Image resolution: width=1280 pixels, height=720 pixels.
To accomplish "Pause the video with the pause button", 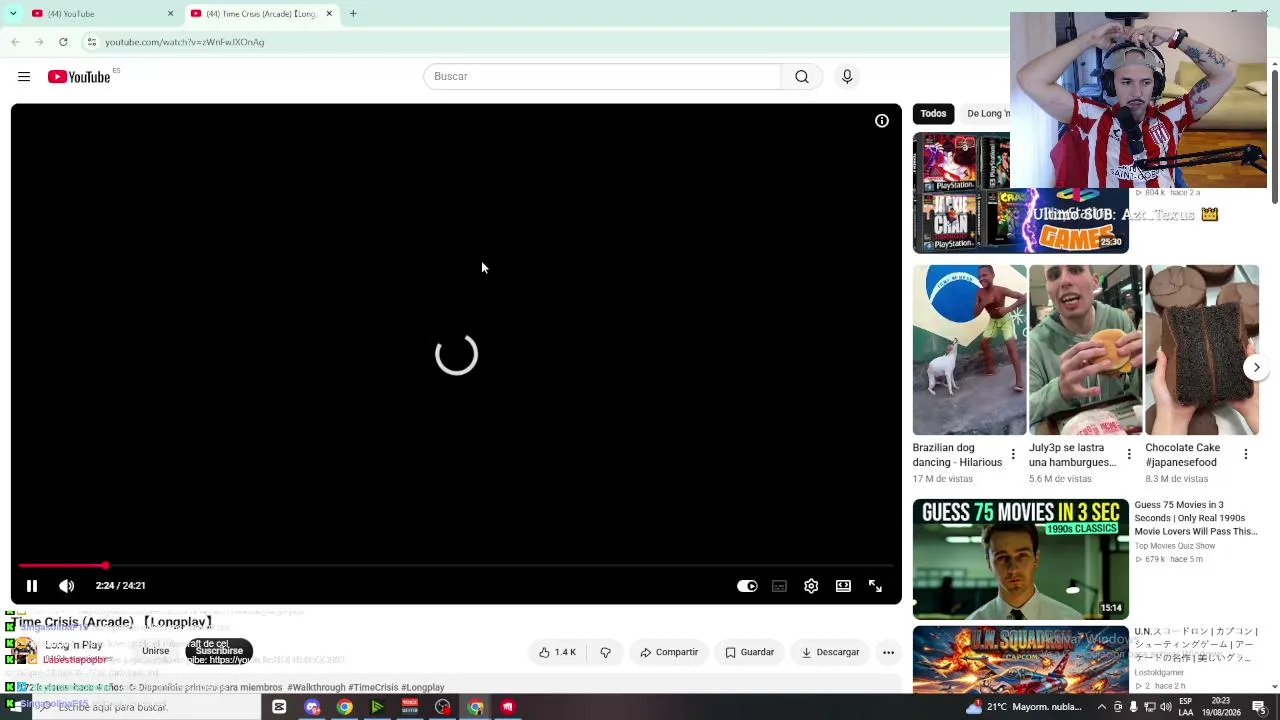I will pyautogui.click(x=32, y=586).
